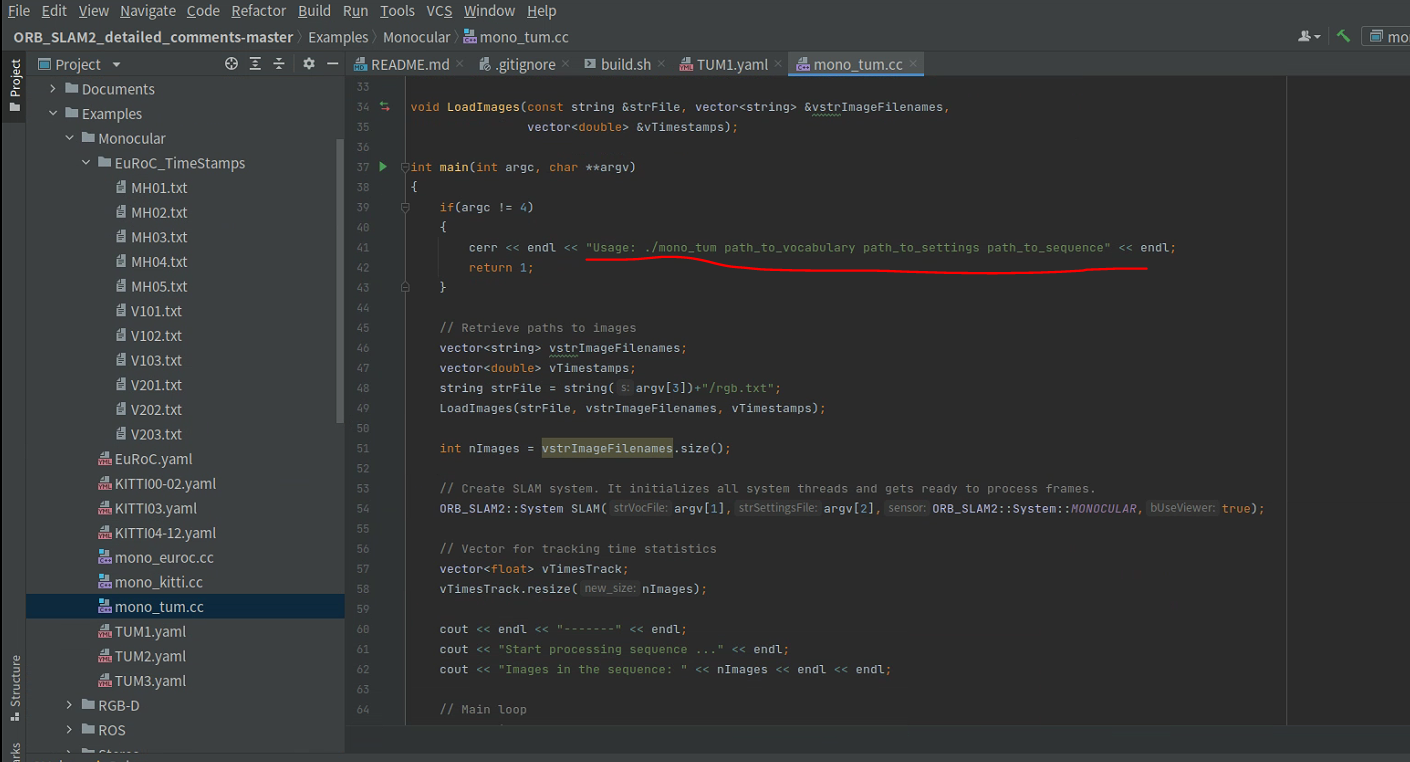
Task: Open the run configuration selector
Action: coord(1388,37)
